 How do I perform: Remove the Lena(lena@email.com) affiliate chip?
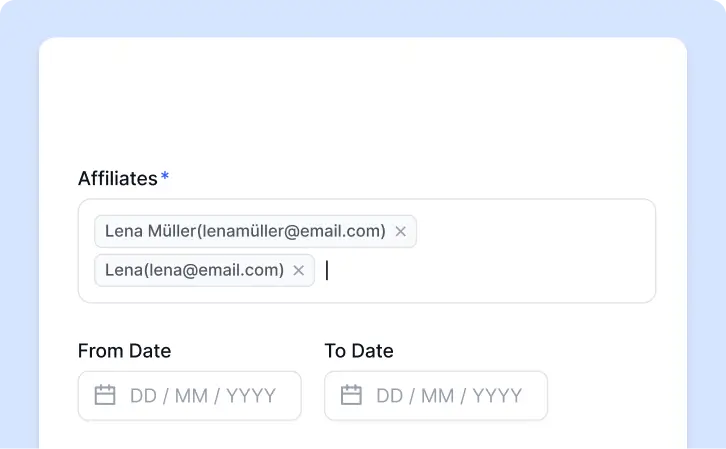(299, 270)
